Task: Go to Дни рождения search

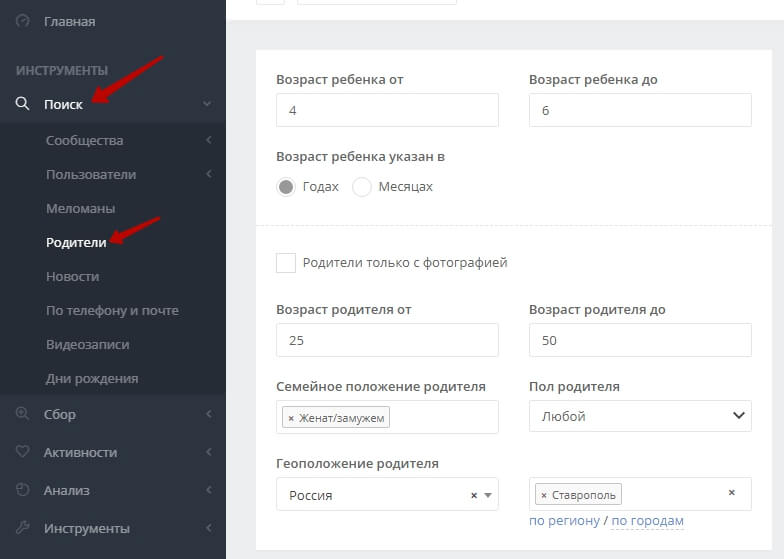Action: (92, 379)
